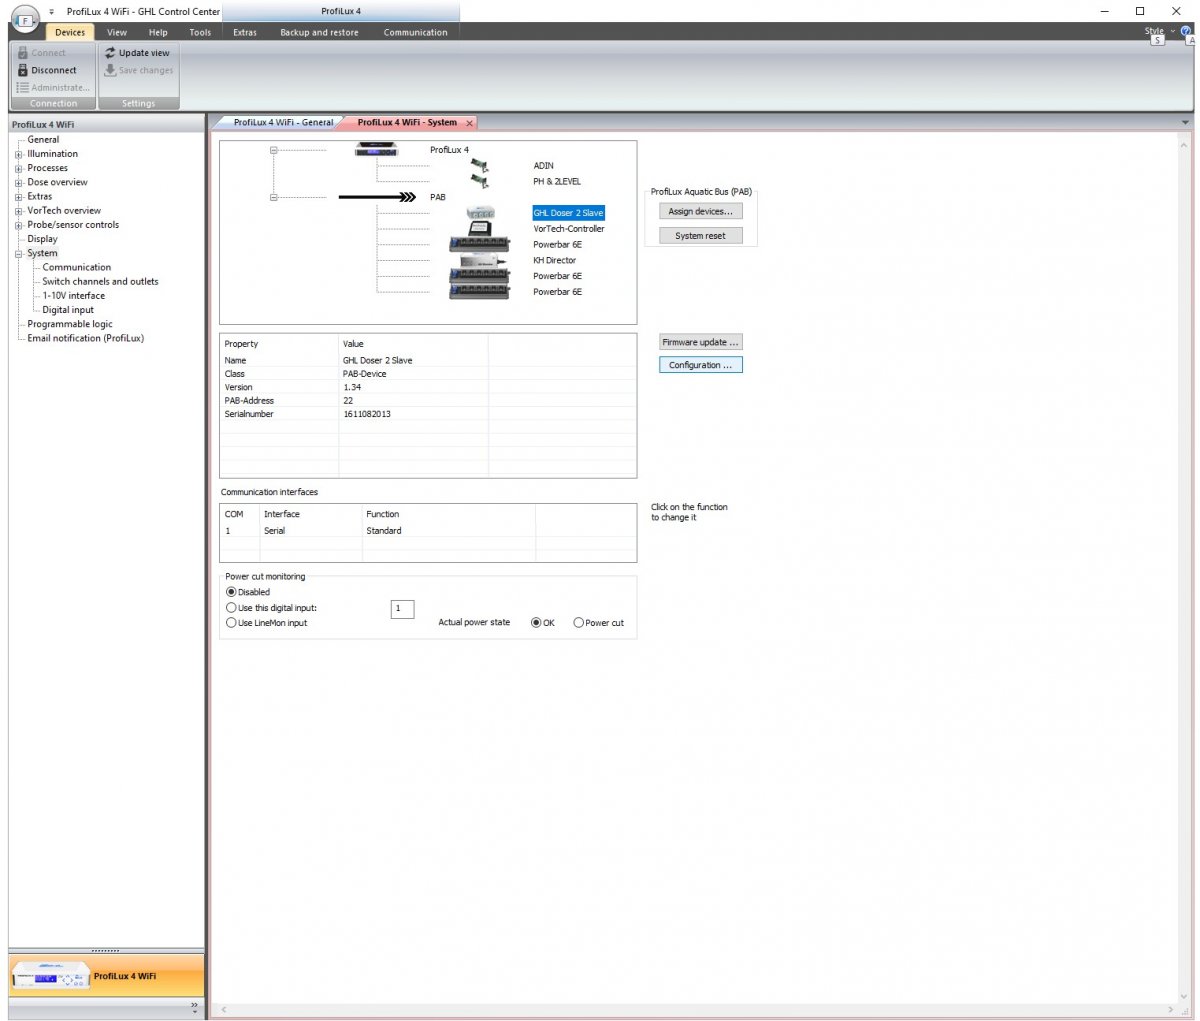Image resolution: width=1200 pixels, height=1021 pixels.
Task: Open the Help ribbon tab
Action: tap(158, 32)
